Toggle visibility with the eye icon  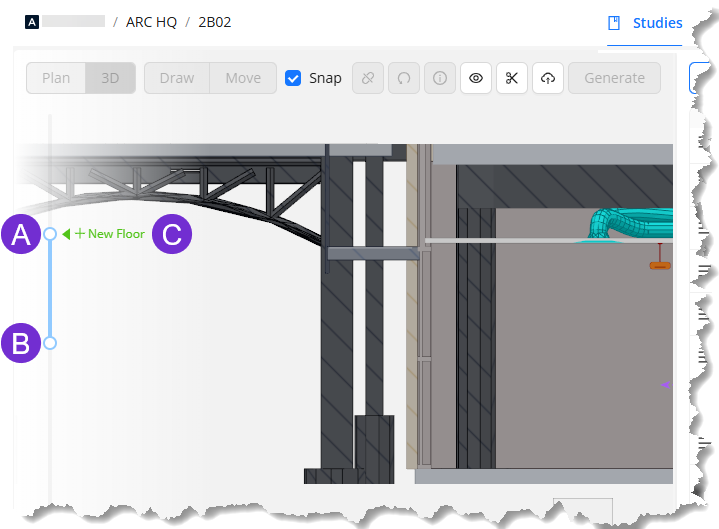(476, 78)
